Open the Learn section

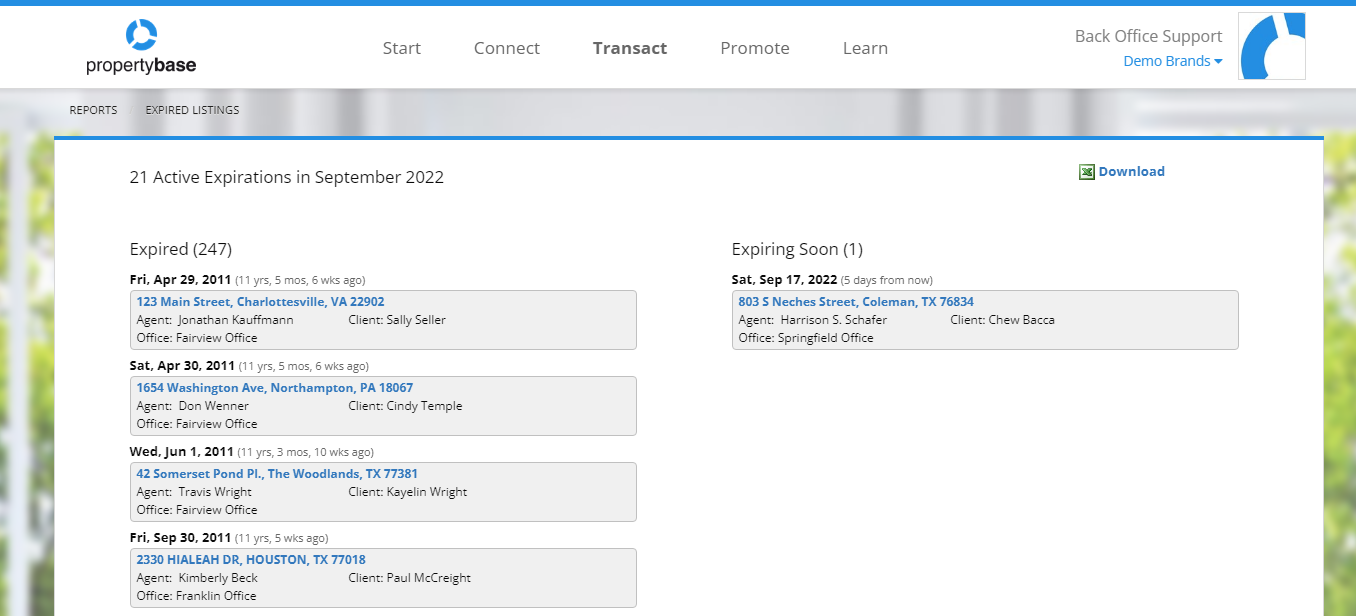click(864, 47)
